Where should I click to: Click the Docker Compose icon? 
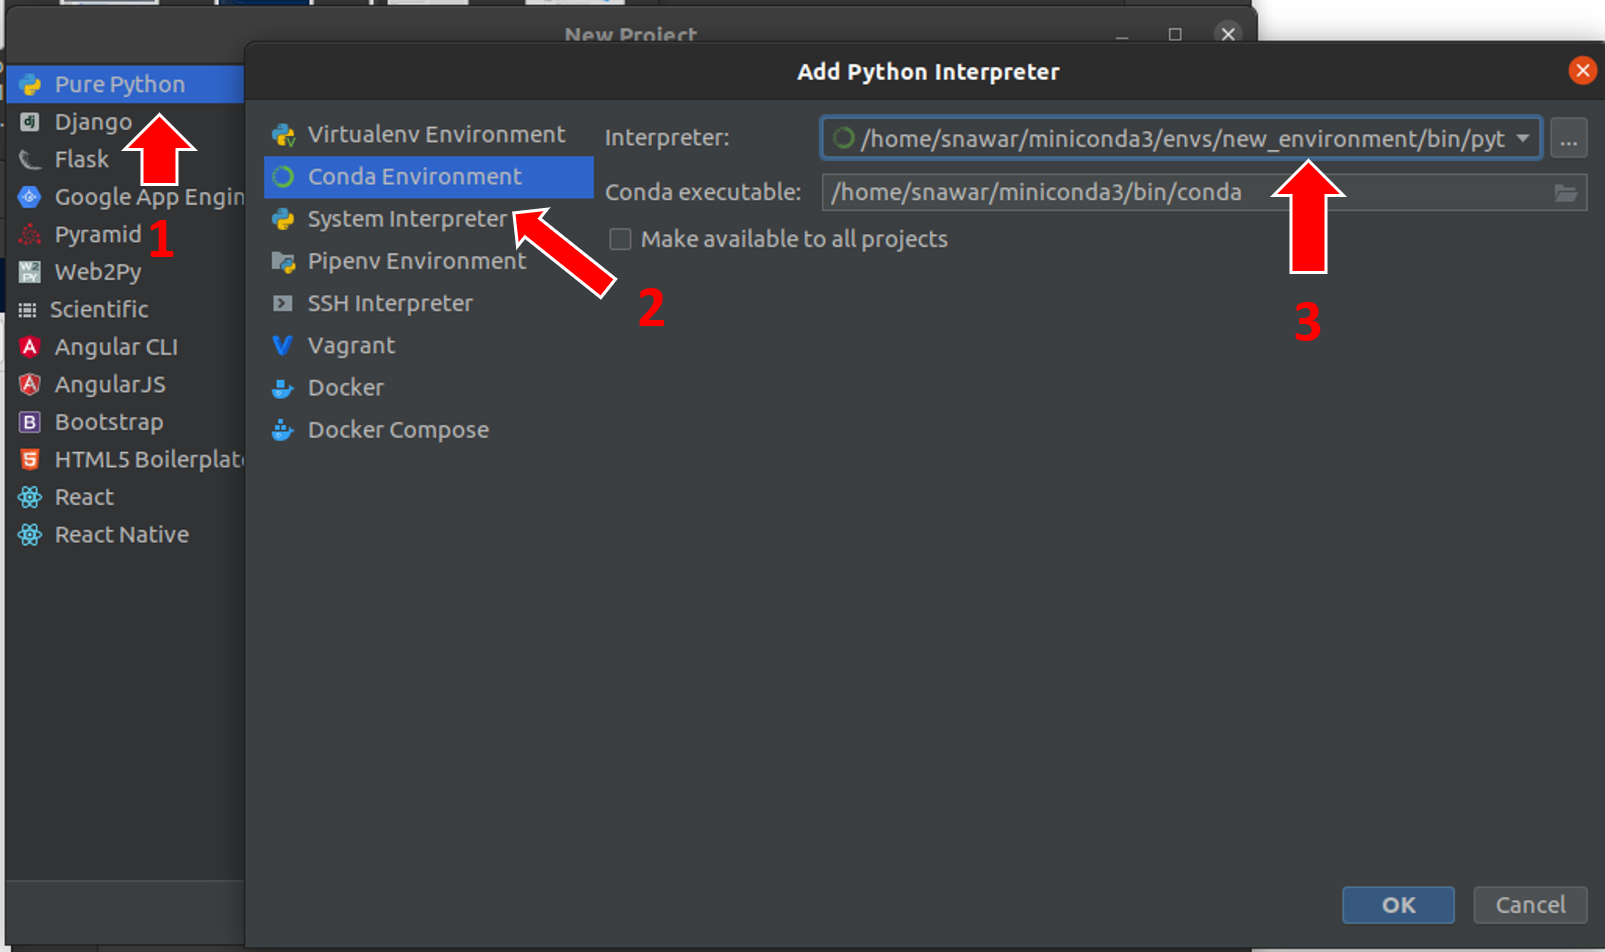283,430
